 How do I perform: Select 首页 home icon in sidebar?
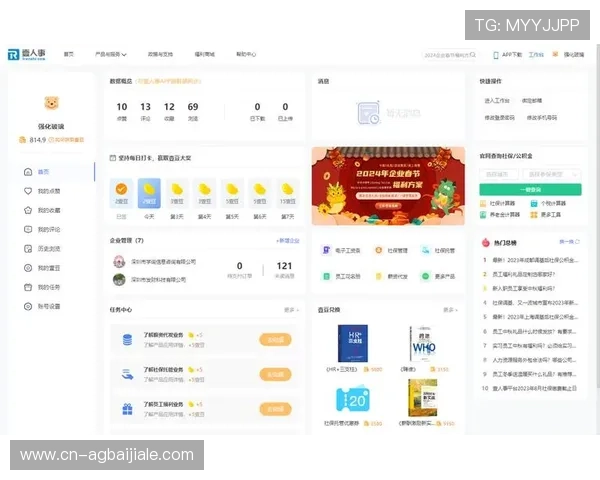coord(28,172)
